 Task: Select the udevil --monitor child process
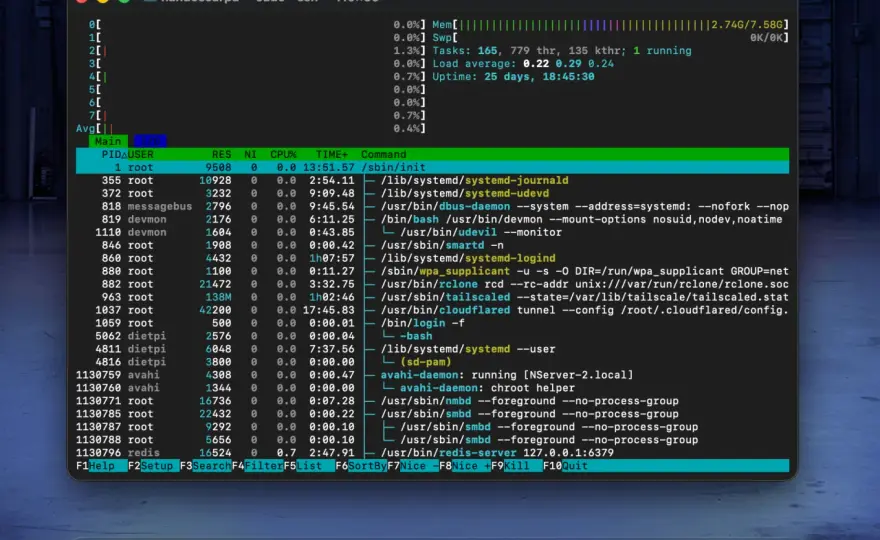point(432,232)
